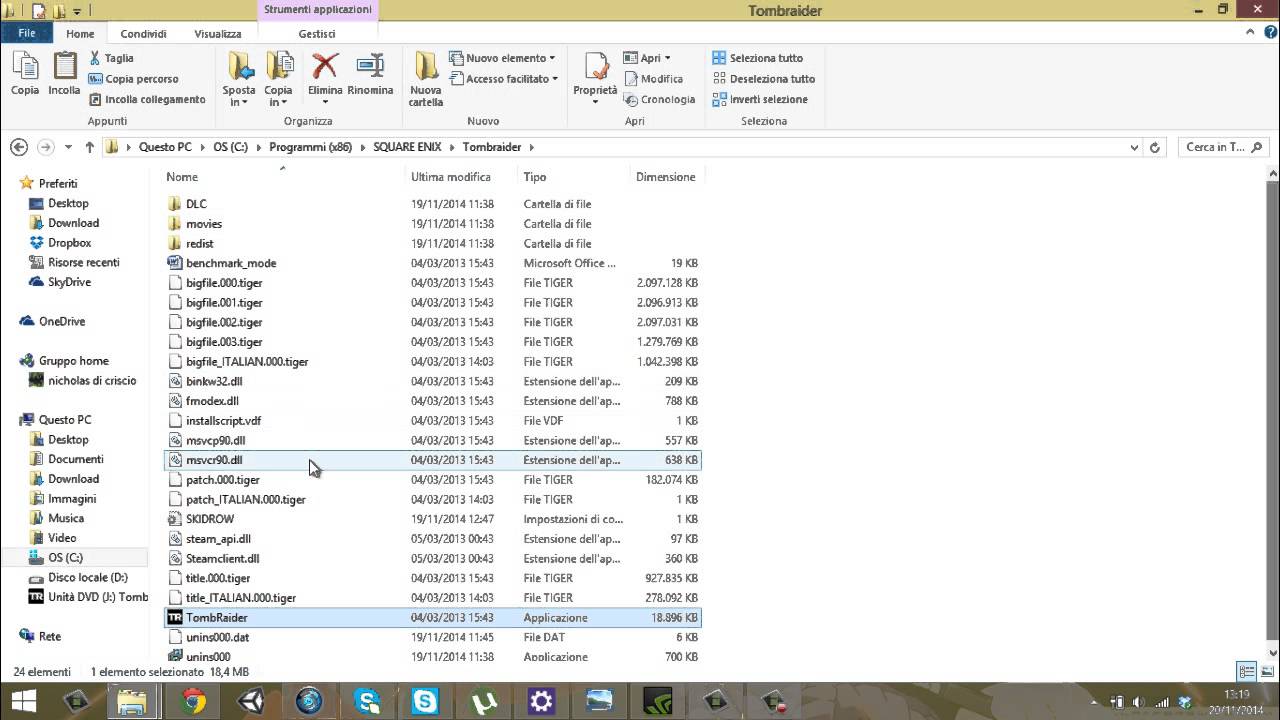Click Modifica in the Apri group
This screenshot has height=720, width=1280.
(x=654, y=79)
